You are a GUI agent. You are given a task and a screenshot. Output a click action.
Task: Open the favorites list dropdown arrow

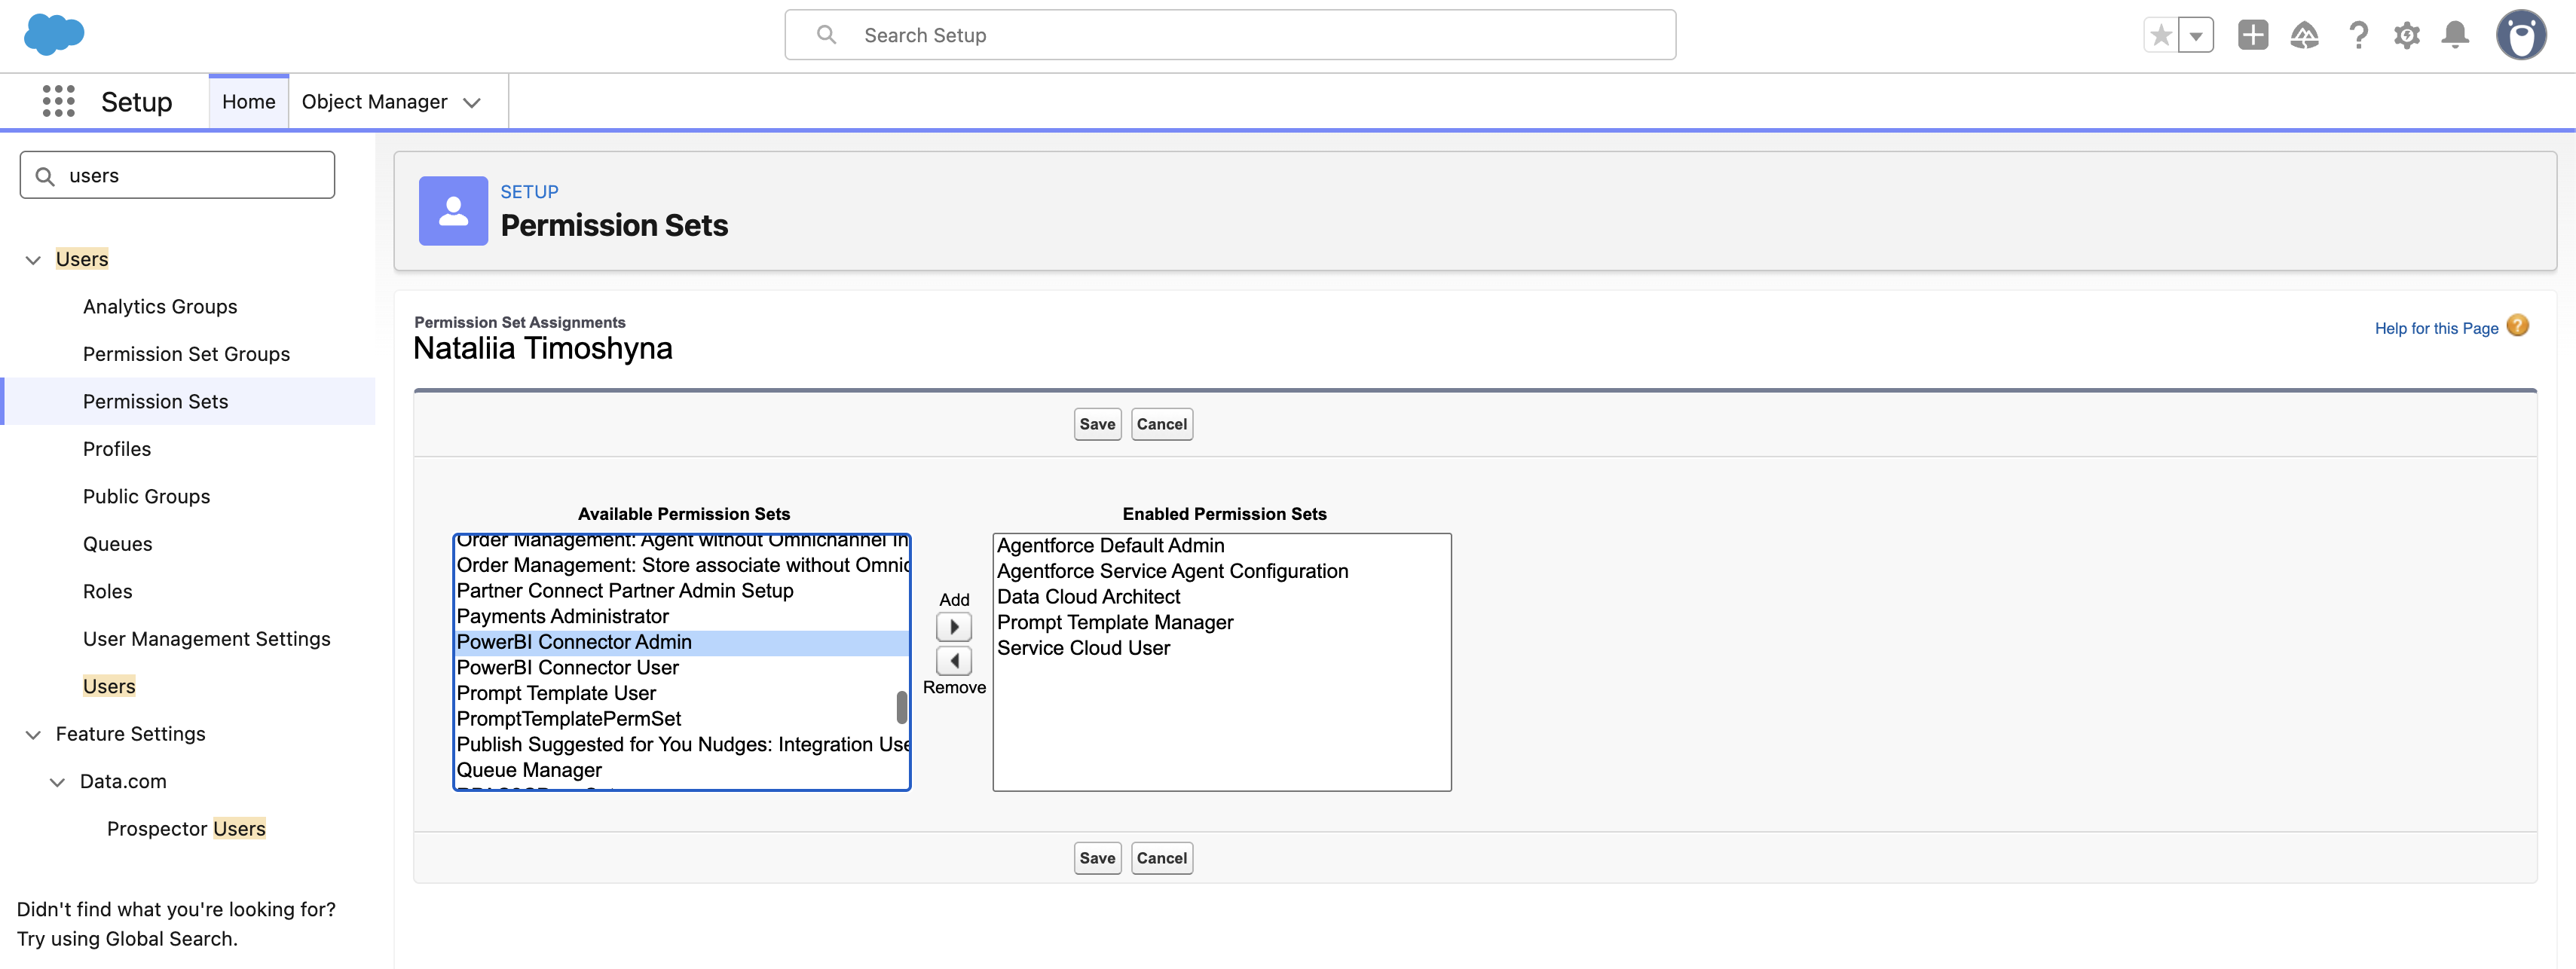point(2196,35)
